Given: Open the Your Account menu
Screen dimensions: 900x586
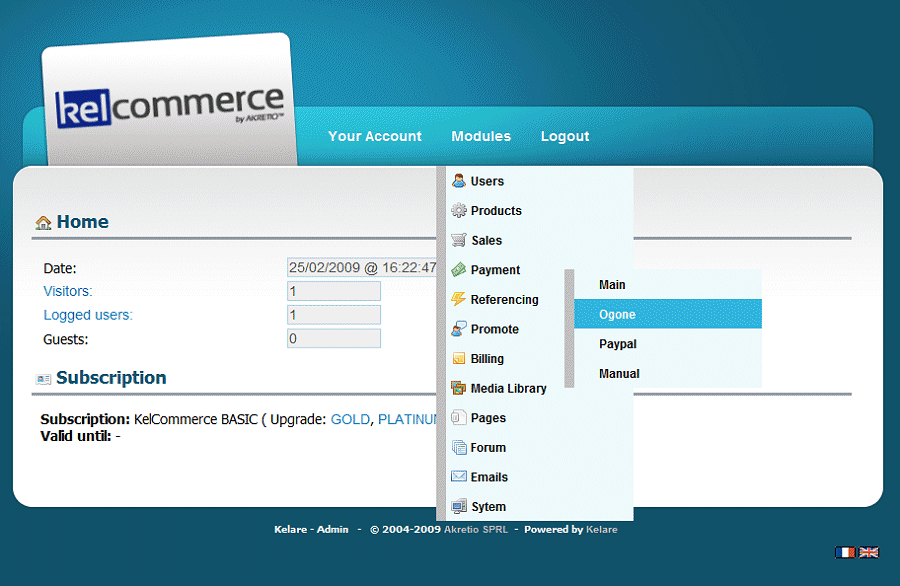Looking at the screenshot, I should click(x=375, y=136).
